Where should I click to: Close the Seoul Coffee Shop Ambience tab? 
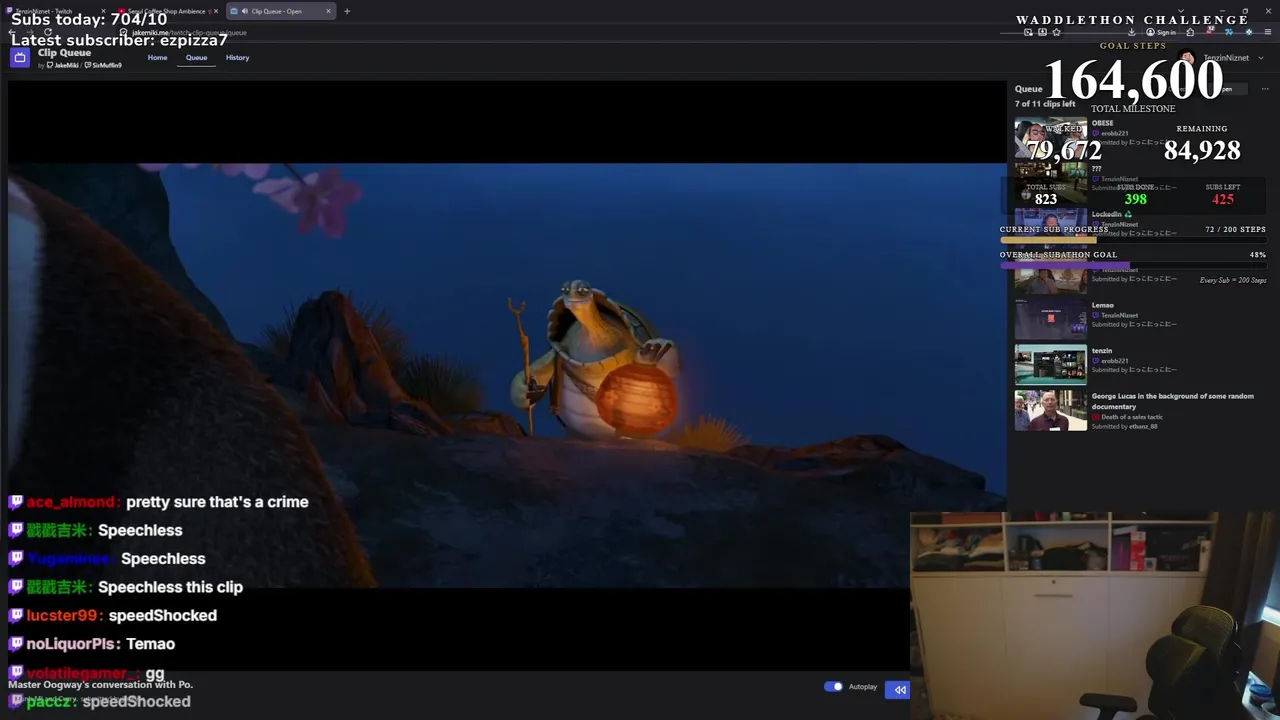click(x=216, y=11)
